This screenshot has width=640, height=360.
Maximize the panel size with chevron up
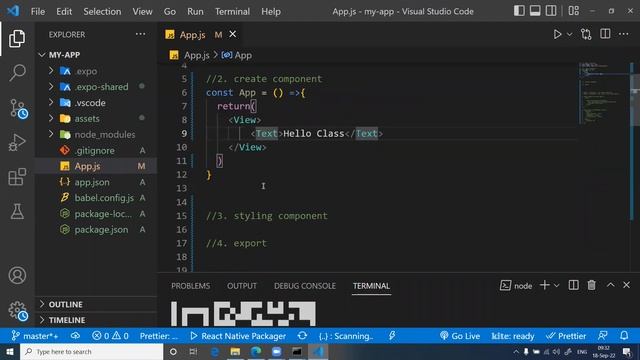(x=610, y=285)
